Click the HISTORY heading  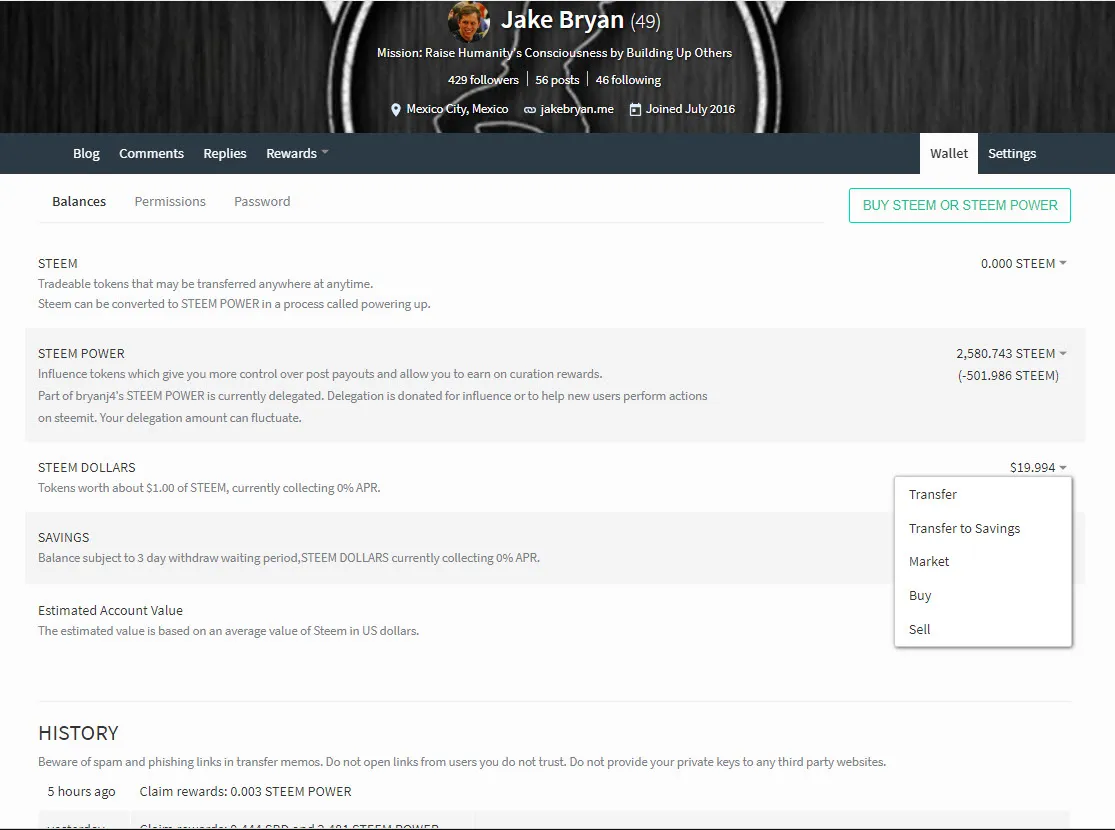(78, 733)
